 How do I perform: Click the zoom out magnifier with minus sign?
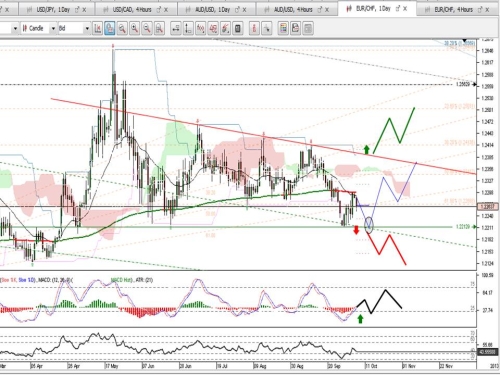click(x=147, y=29)
